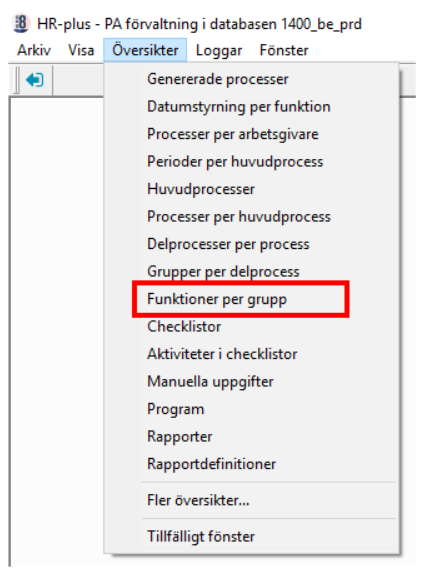This screenshot has height=572, width=430.
Task: Choose Datumstyrning per funktion
Action: tap(252, 107)
